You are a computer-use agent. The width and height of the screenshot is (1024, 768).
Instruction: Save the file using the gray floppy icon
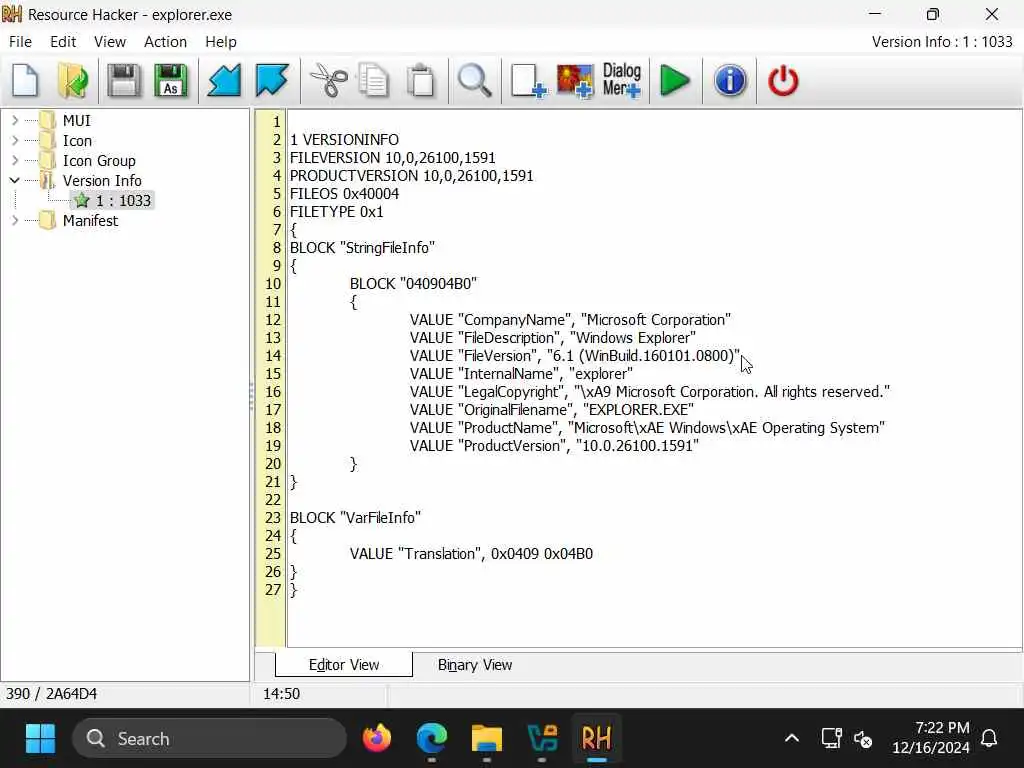[123, 81]
